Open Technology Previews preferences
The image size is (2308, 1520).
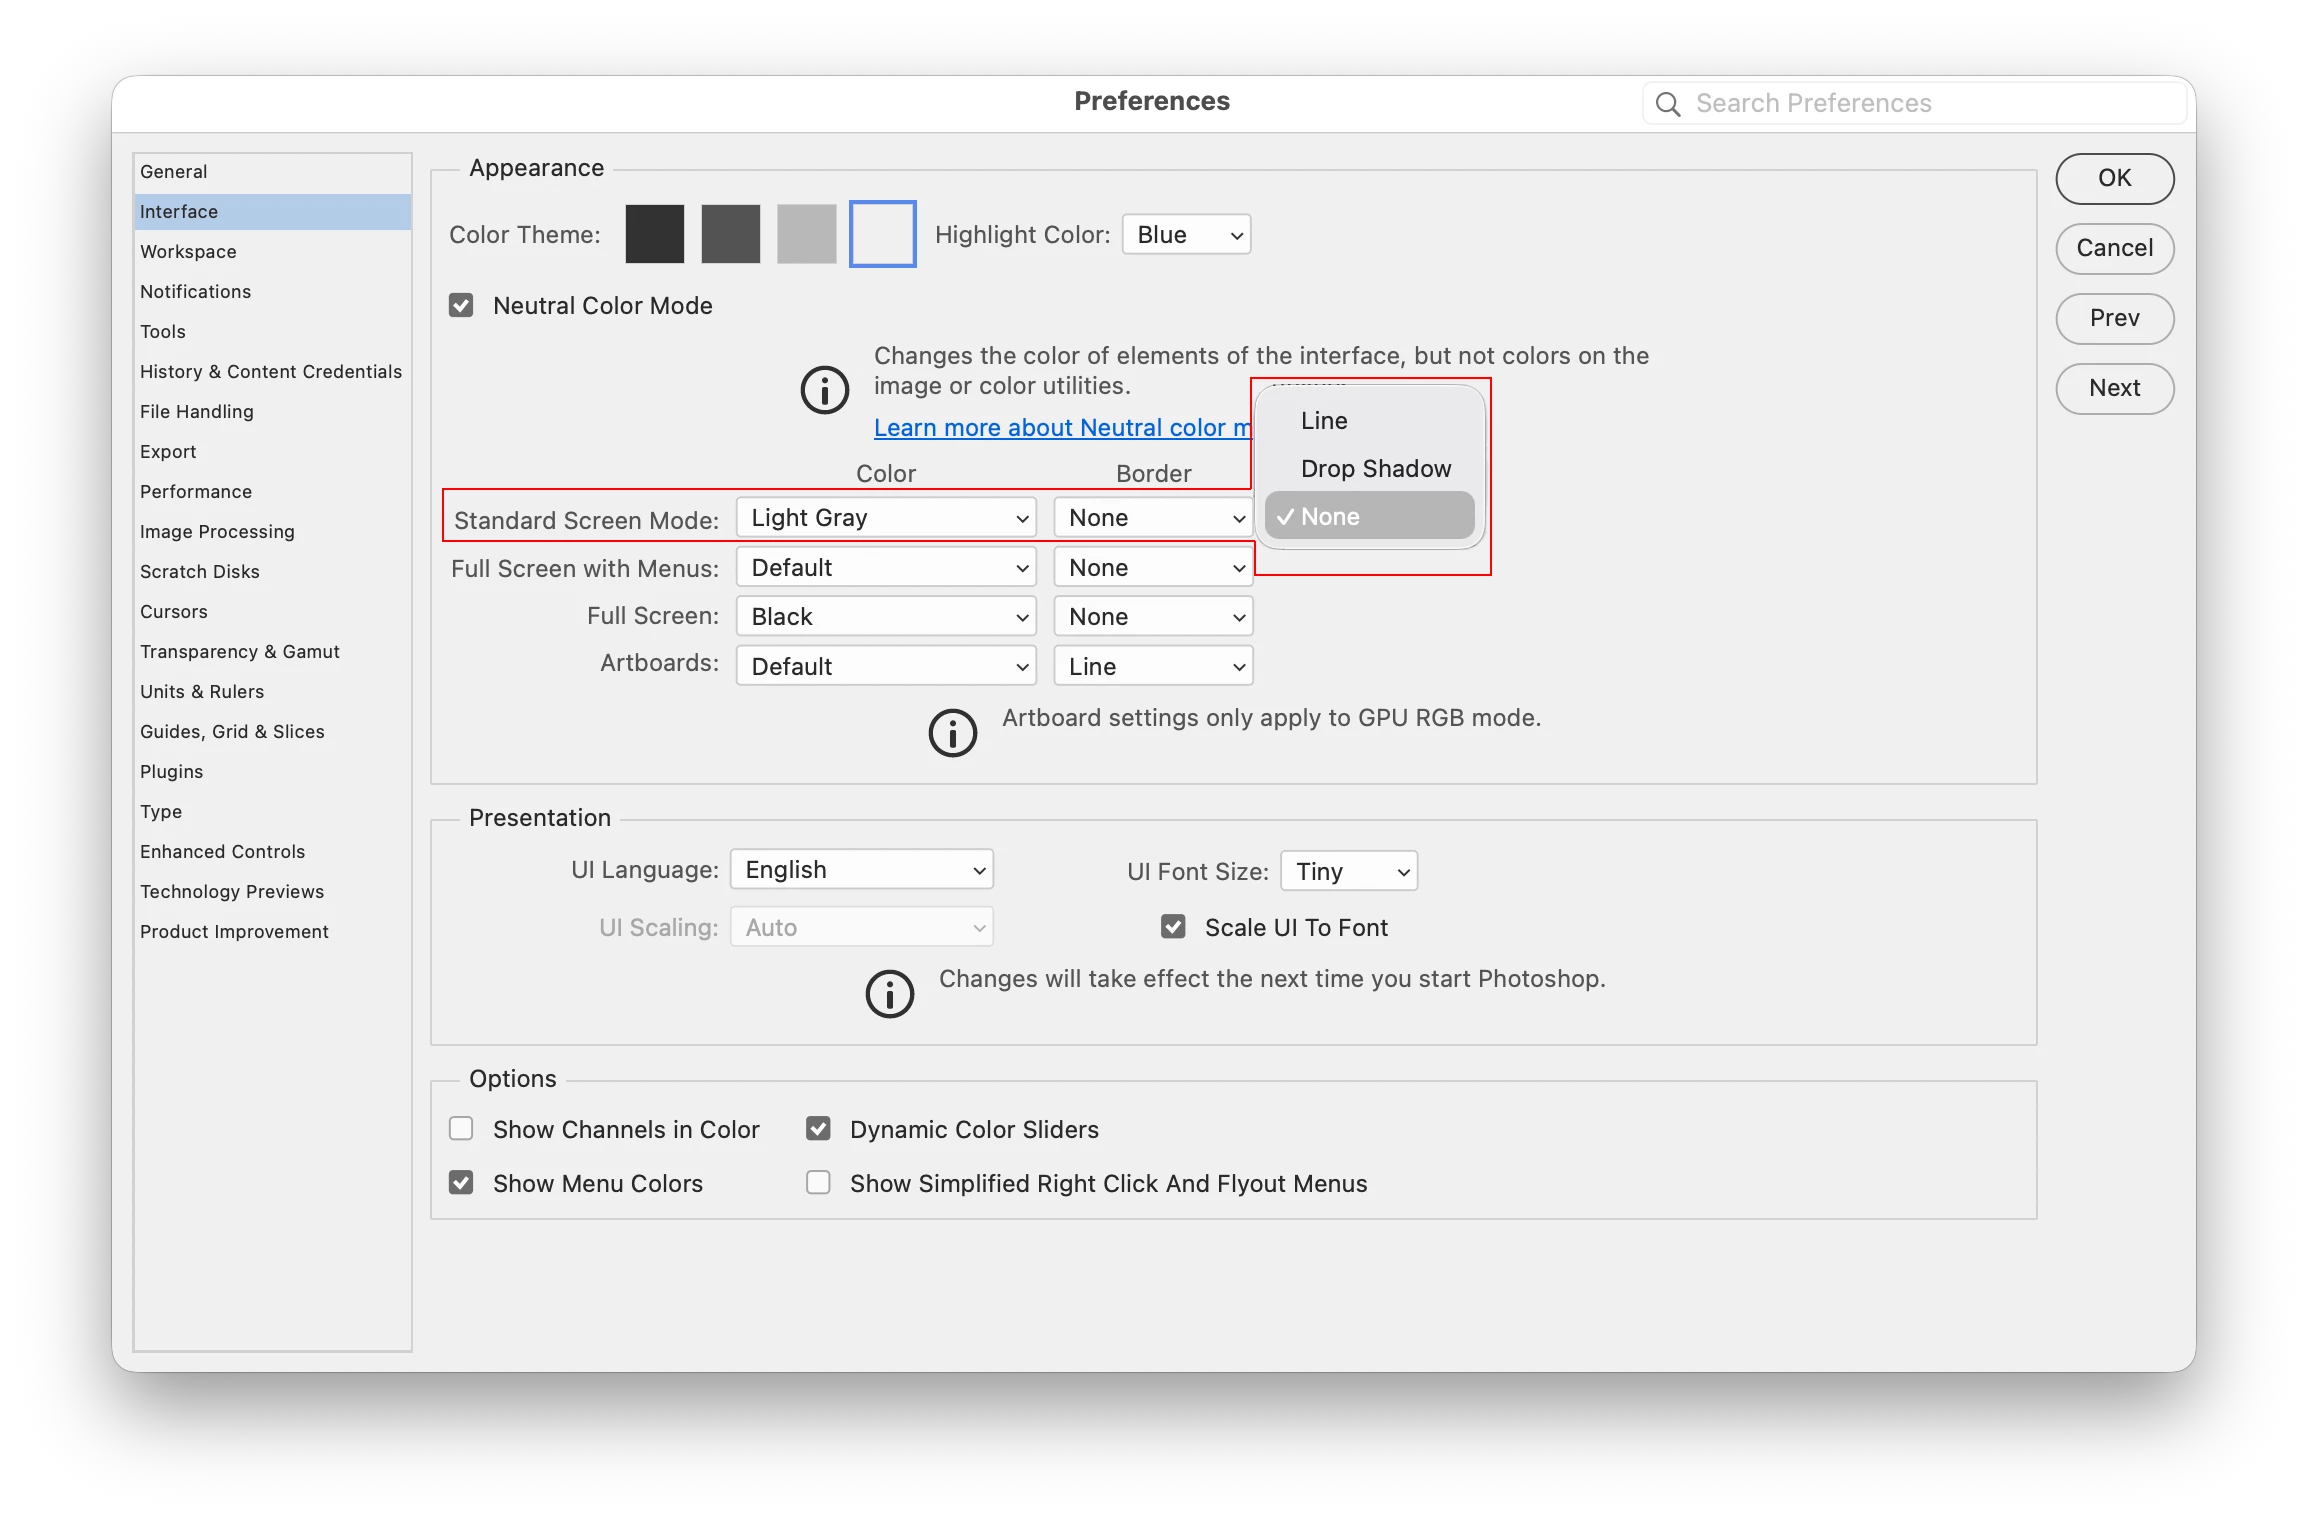(x=272, y=891)
